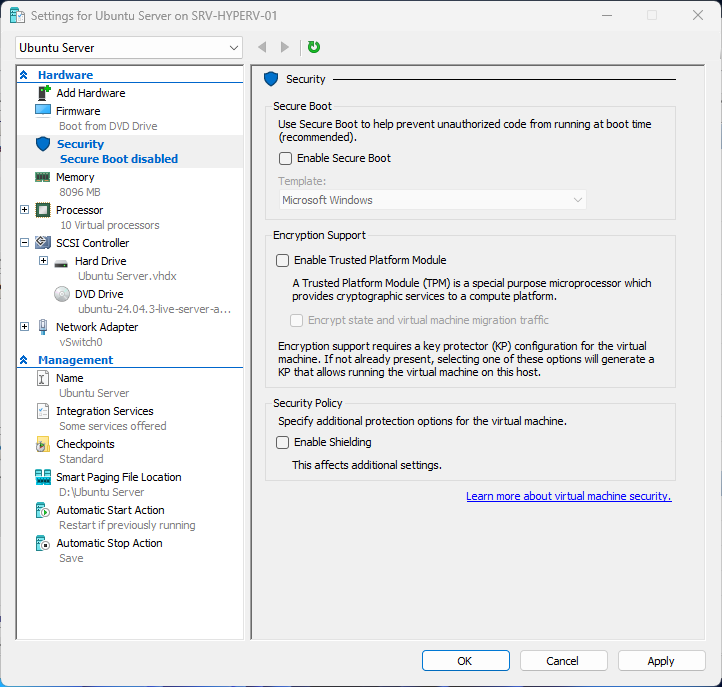
Task: Click the Integration Services icon
Action: coord(43,411)
